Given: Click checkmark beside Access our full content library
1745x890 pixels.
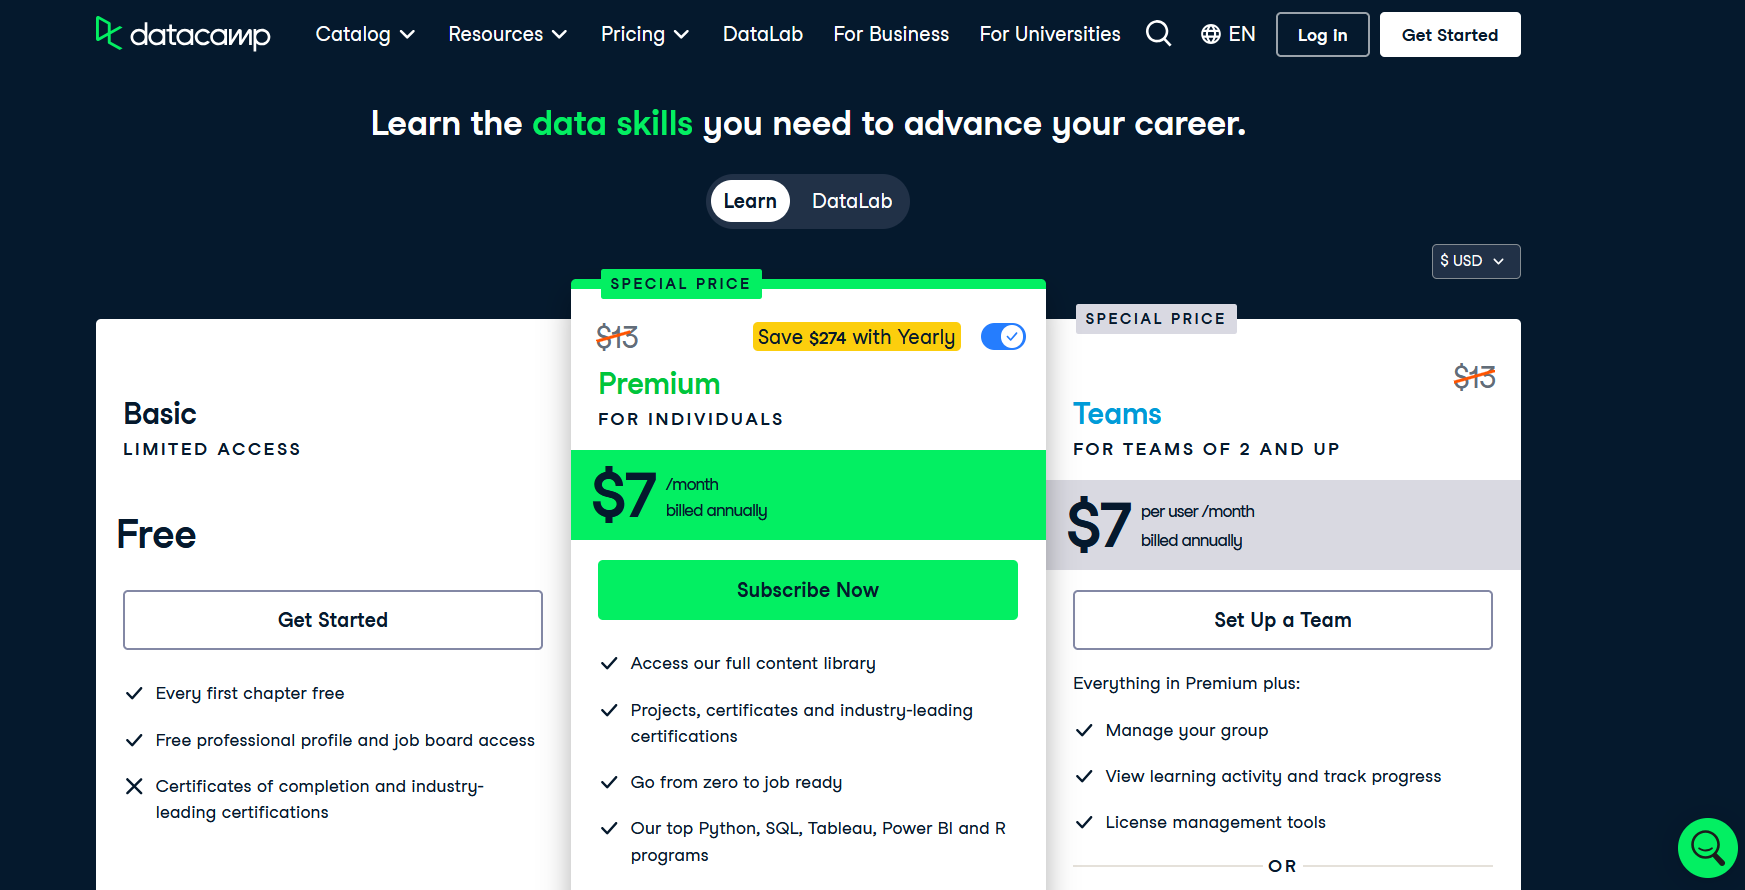Looking at the screenshot, I should 609,663.
